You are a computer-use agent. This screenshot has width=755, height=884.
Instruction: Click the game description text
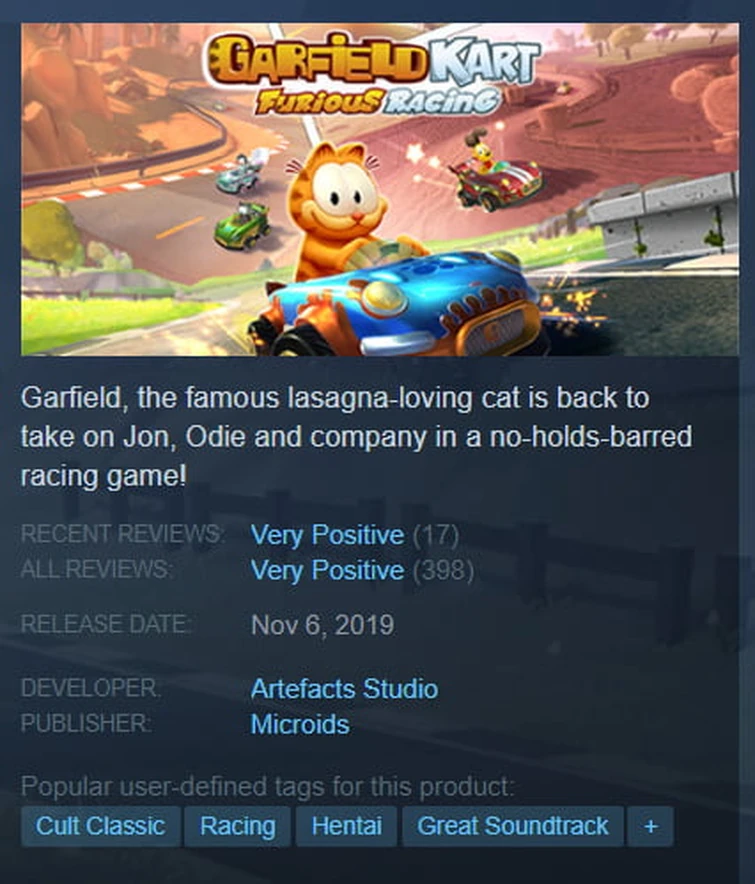356,437
